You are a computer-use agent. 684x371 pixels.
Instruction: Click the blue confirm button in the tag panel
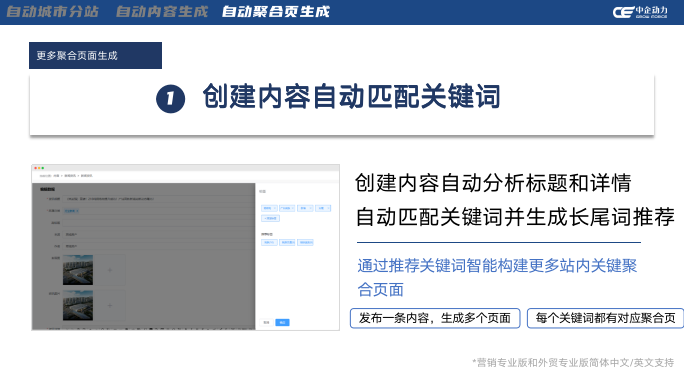pyautogui.click(x=282, y=322)
